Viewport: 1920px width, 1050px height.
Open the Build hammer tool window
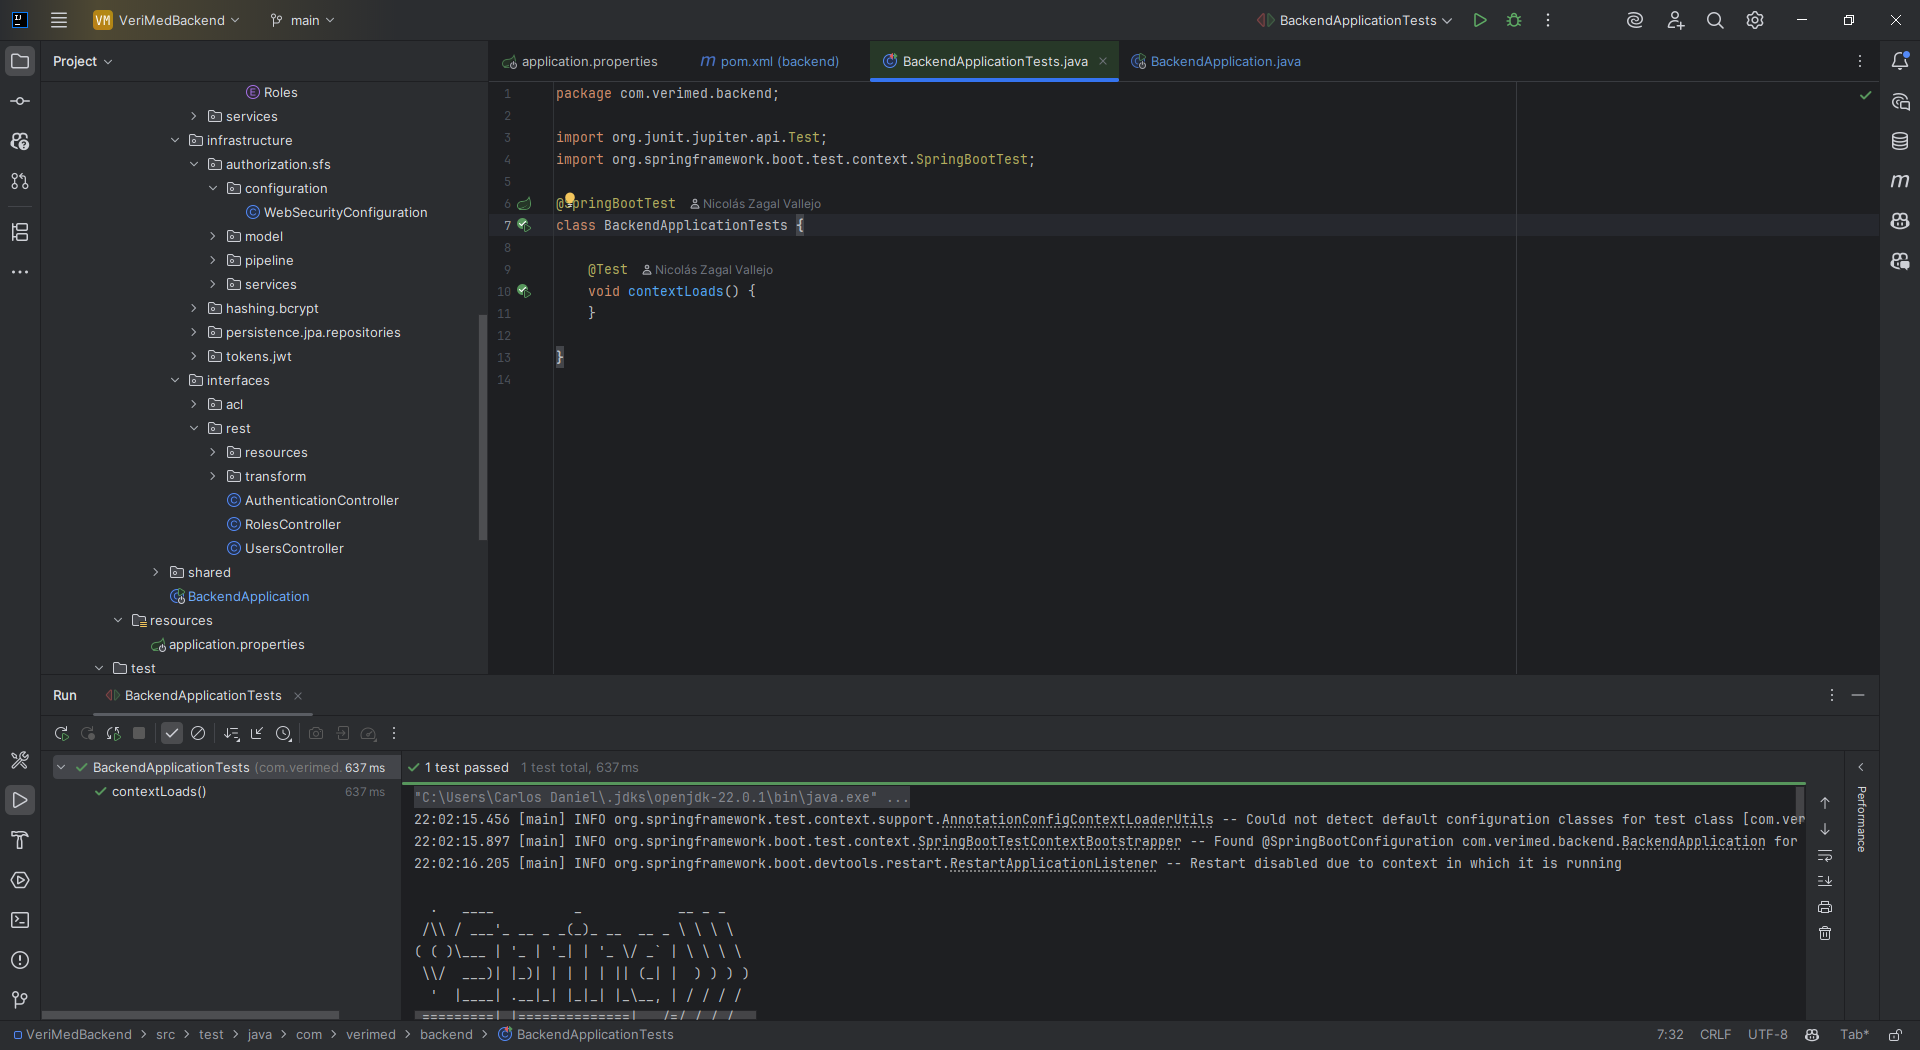pos(20,840)
